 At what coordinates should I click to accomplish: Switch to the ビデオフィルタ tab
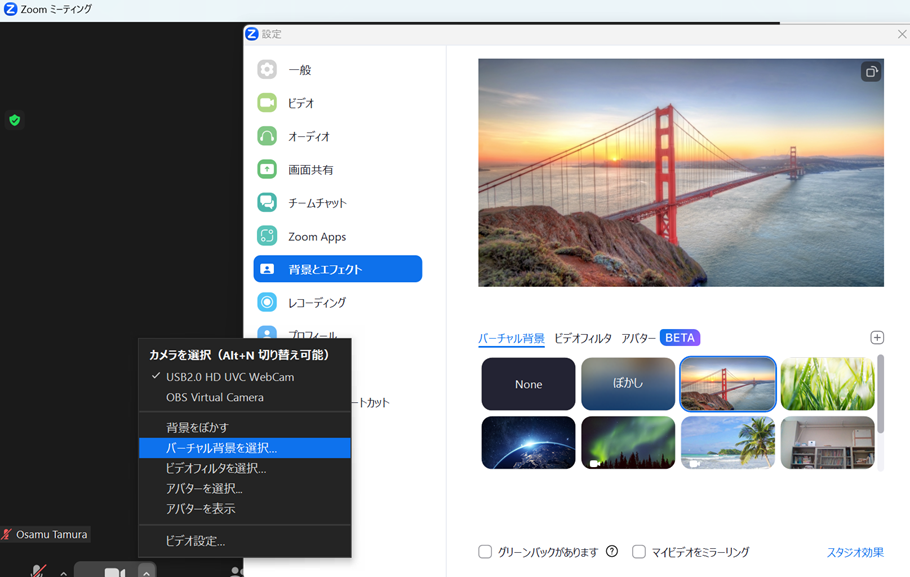tap(582, 338)
